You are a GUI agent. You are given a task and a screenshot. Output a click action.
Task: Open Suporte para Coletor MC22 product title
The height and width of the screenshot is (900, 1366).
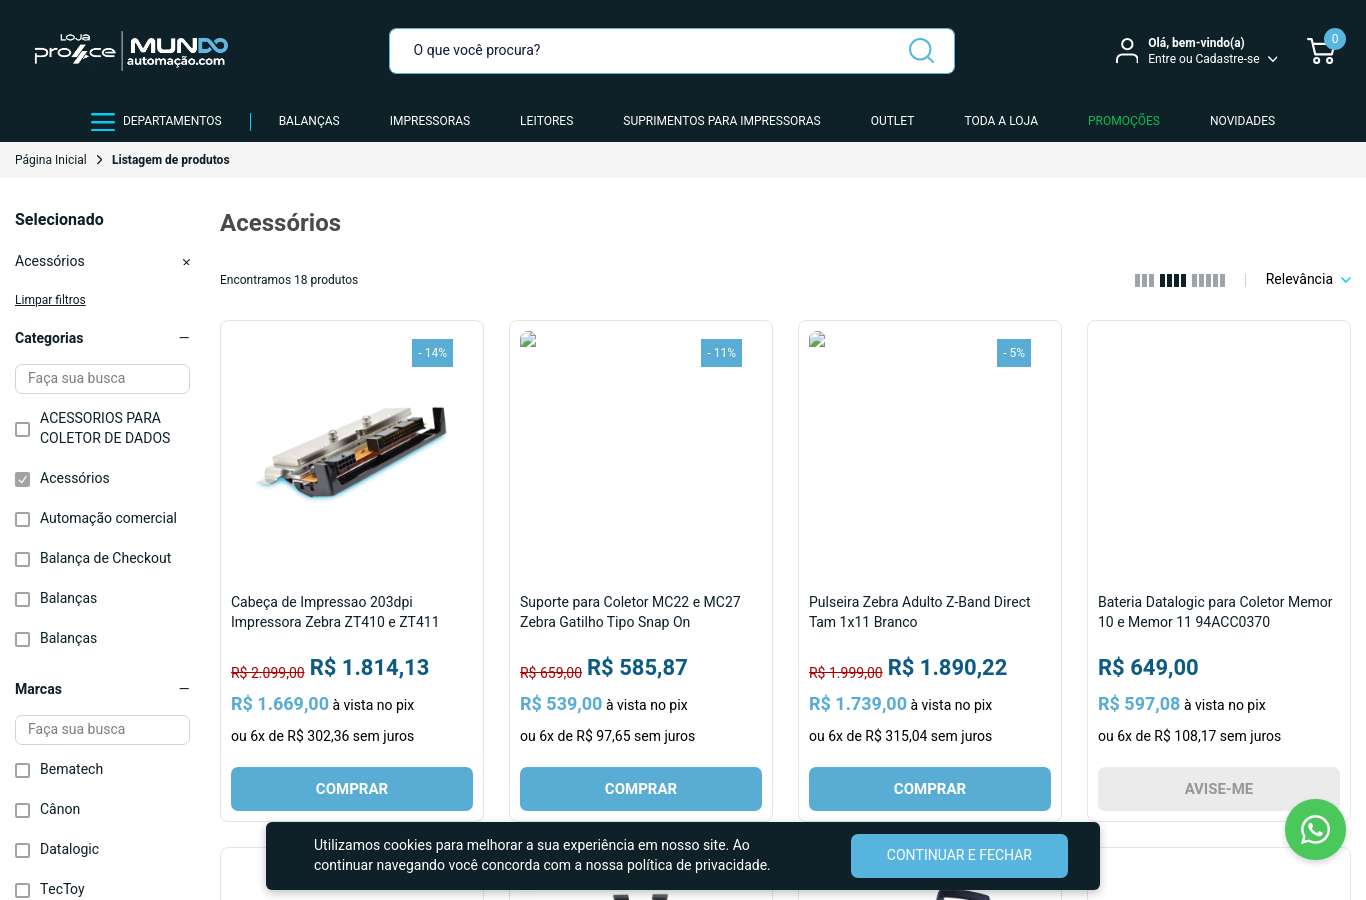coord(630,612)
